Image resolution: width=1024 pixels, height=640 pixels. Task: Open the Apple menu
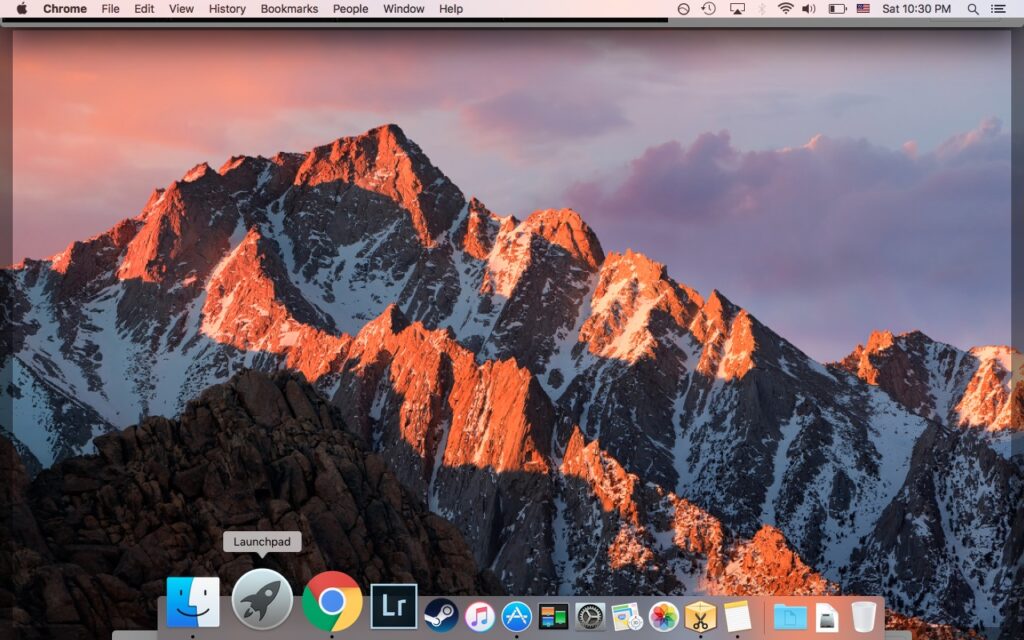point(21,9)
